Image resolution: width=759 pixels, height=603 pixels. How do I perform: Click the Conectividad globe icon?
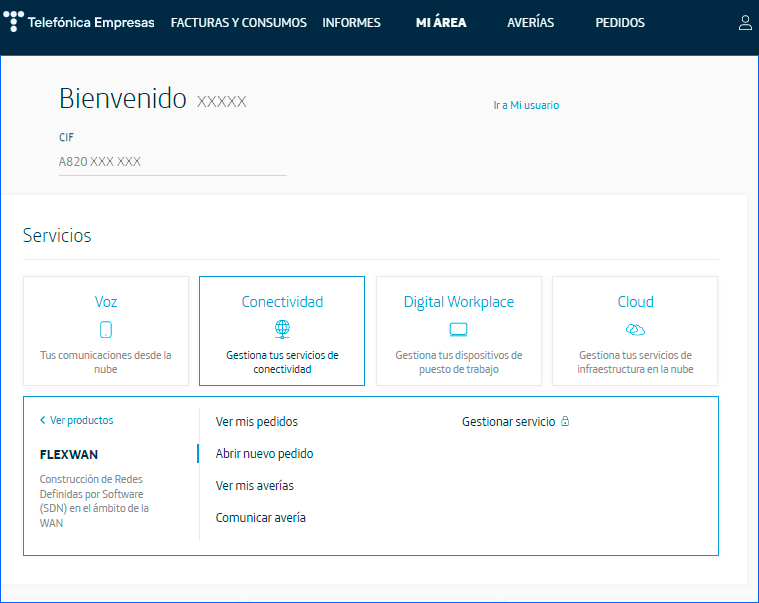coord(282,329)
